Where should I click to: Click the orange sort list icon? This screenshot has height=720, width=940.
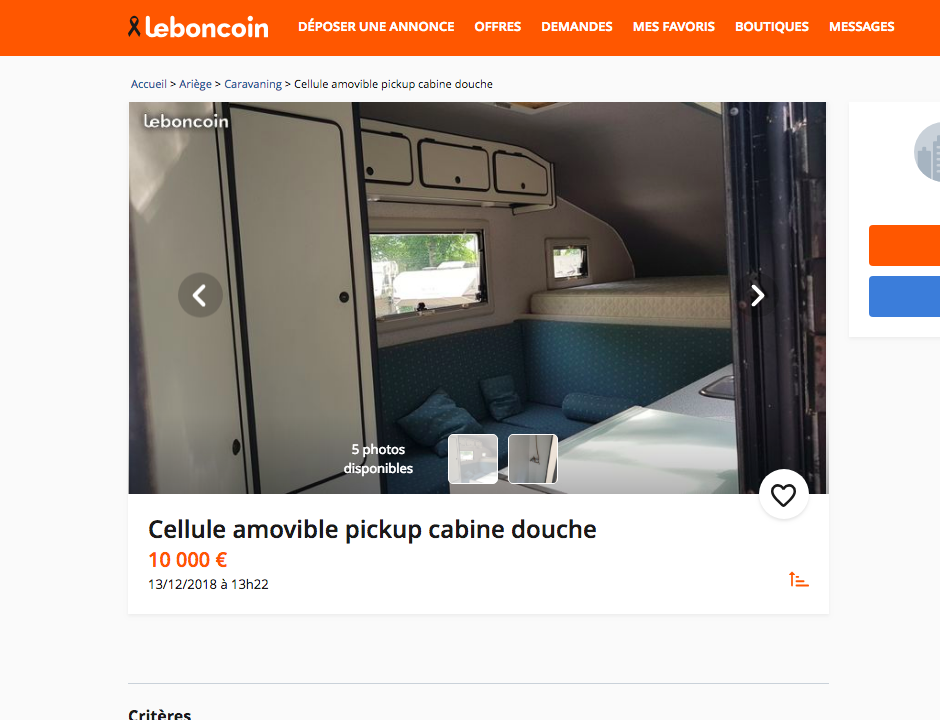pos(799,580)
